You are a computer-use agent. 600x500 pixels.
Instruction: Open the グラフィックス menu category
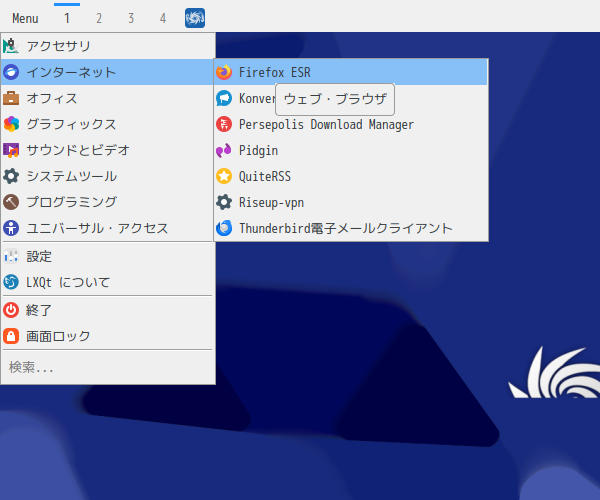(107, 124)
